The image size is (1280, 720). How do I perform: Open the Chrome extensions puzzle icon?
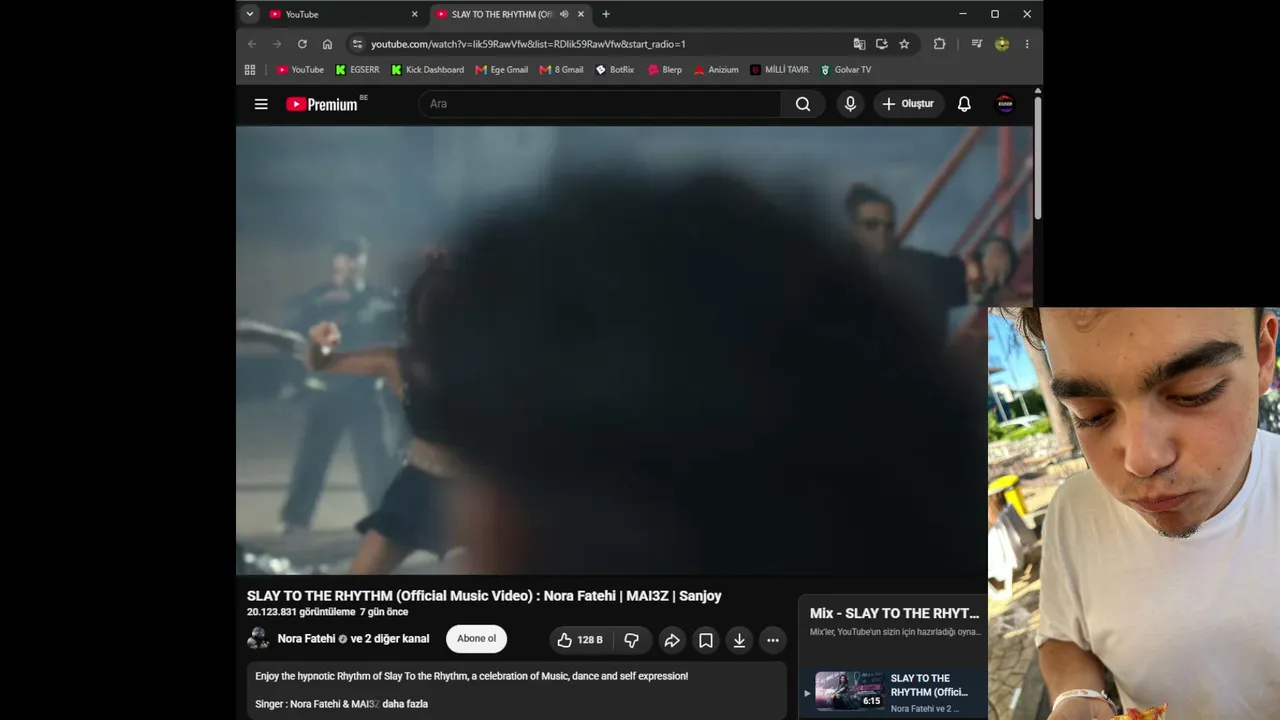(939, 44)
